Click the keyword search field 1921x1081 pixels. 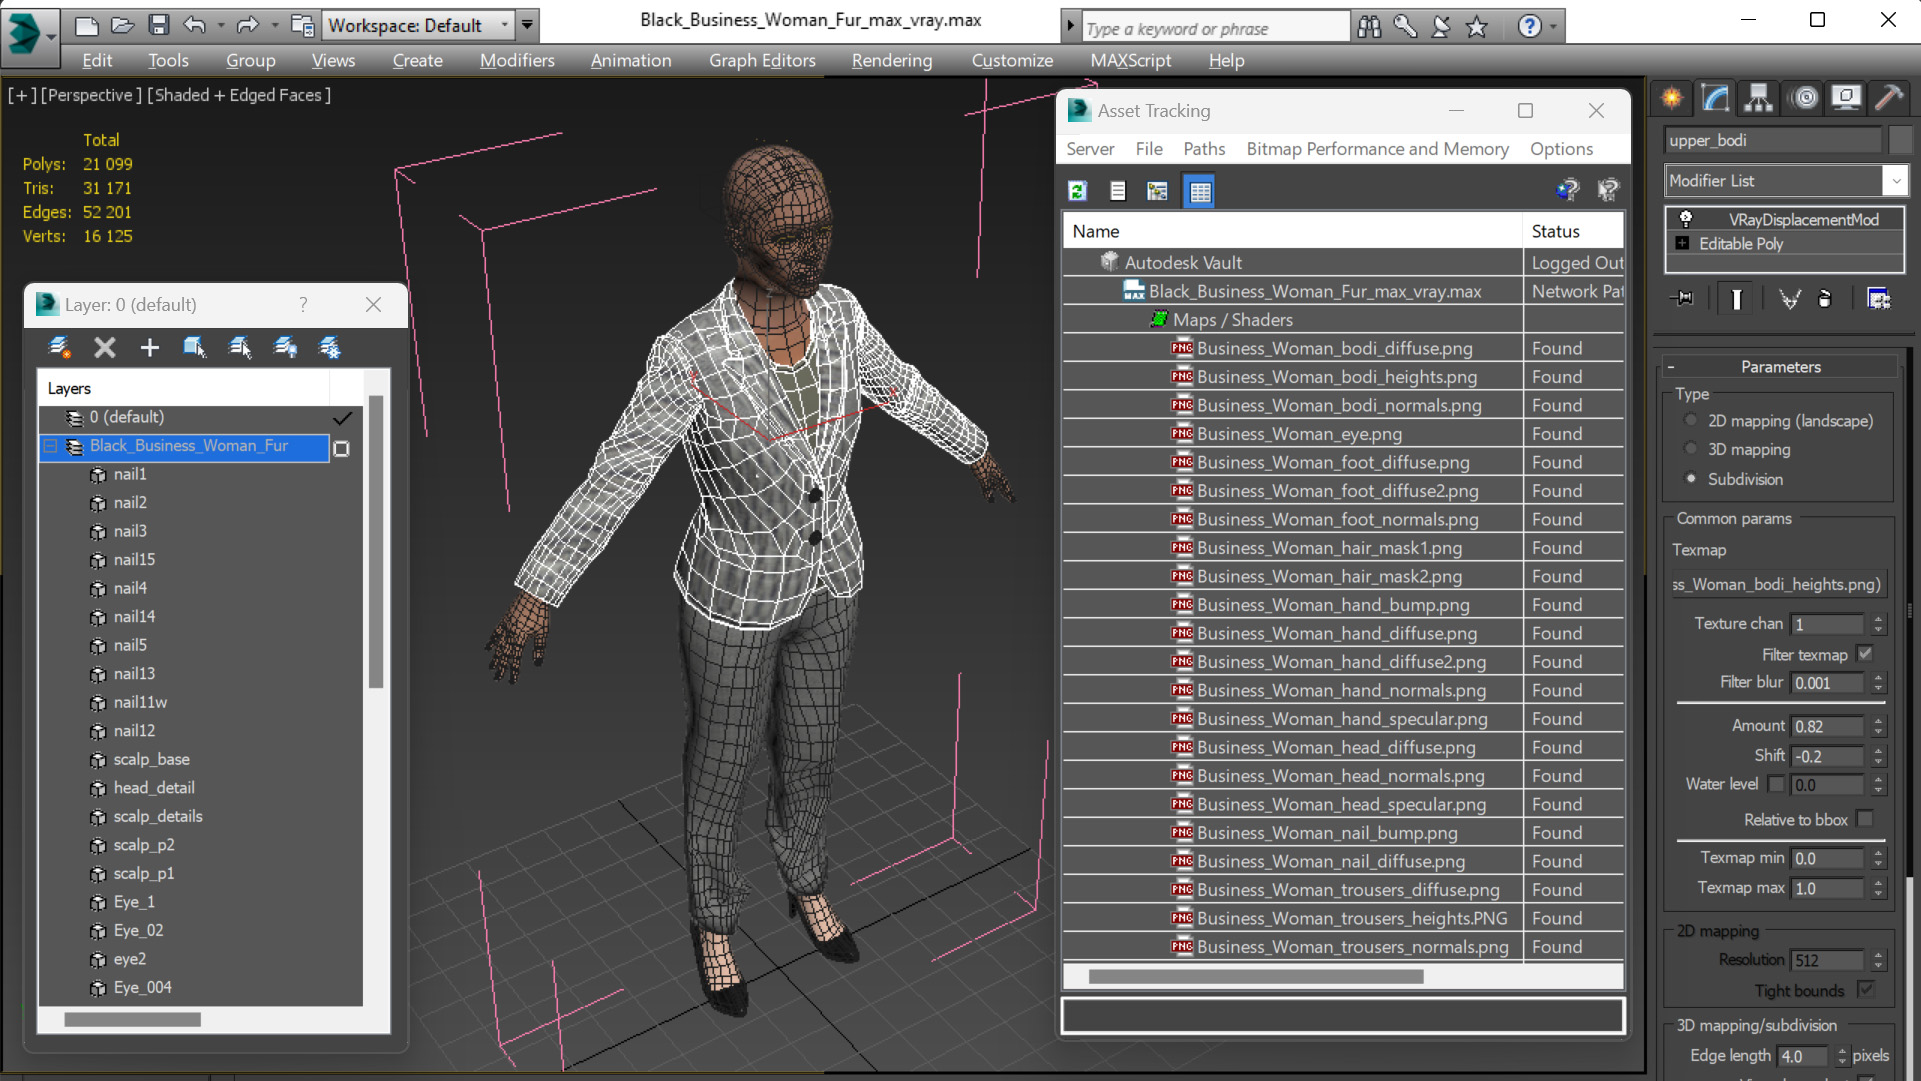1215,29
